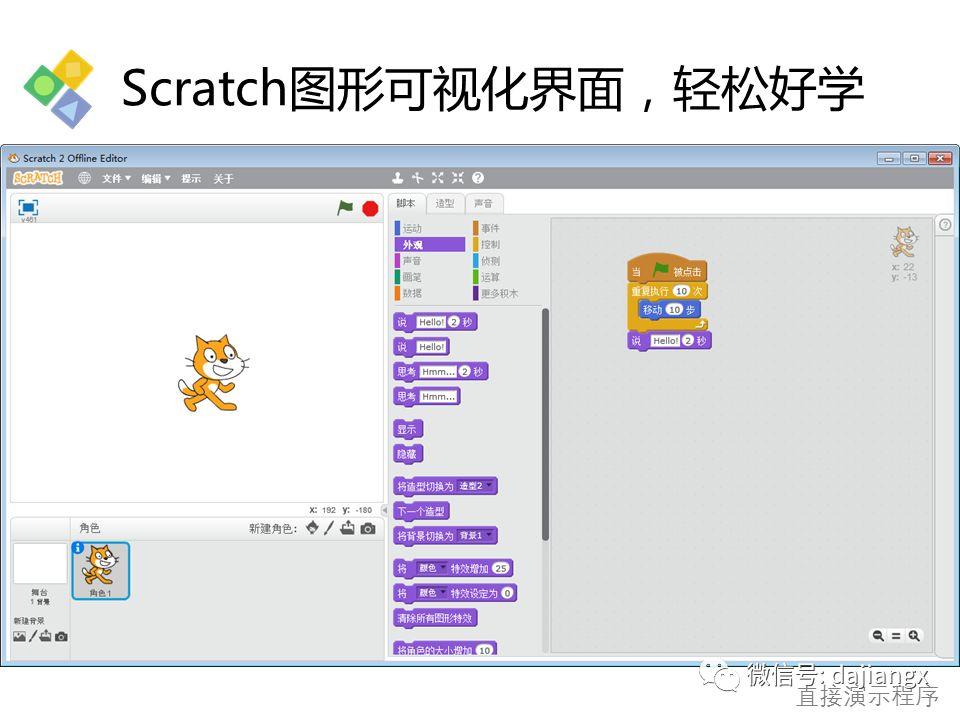Reset scripts area zoom with equals icon
The height and width of the screenshot is (720, 960).
pos(896,636)
